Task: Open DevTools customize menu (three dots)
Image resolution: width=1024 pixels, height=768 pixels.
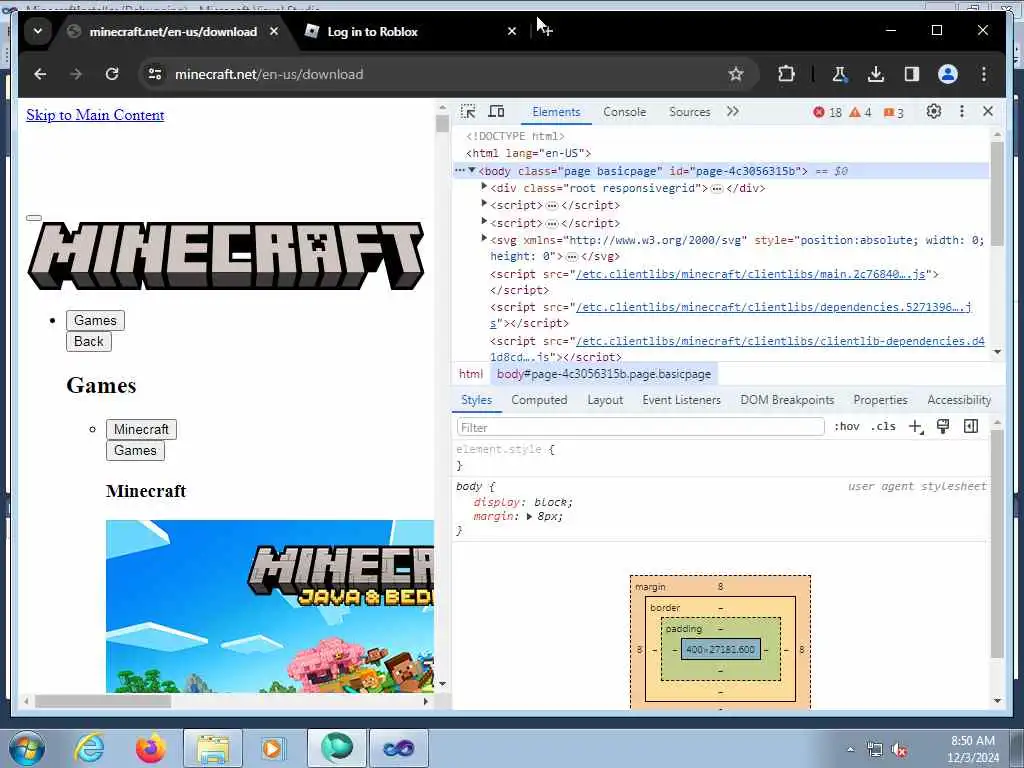Action: 961,112
